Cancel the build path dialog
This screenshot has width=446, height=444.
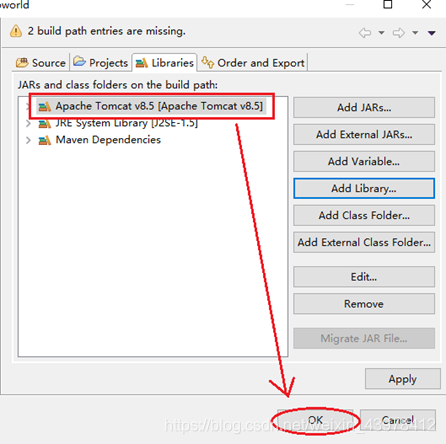click(398, 420)
